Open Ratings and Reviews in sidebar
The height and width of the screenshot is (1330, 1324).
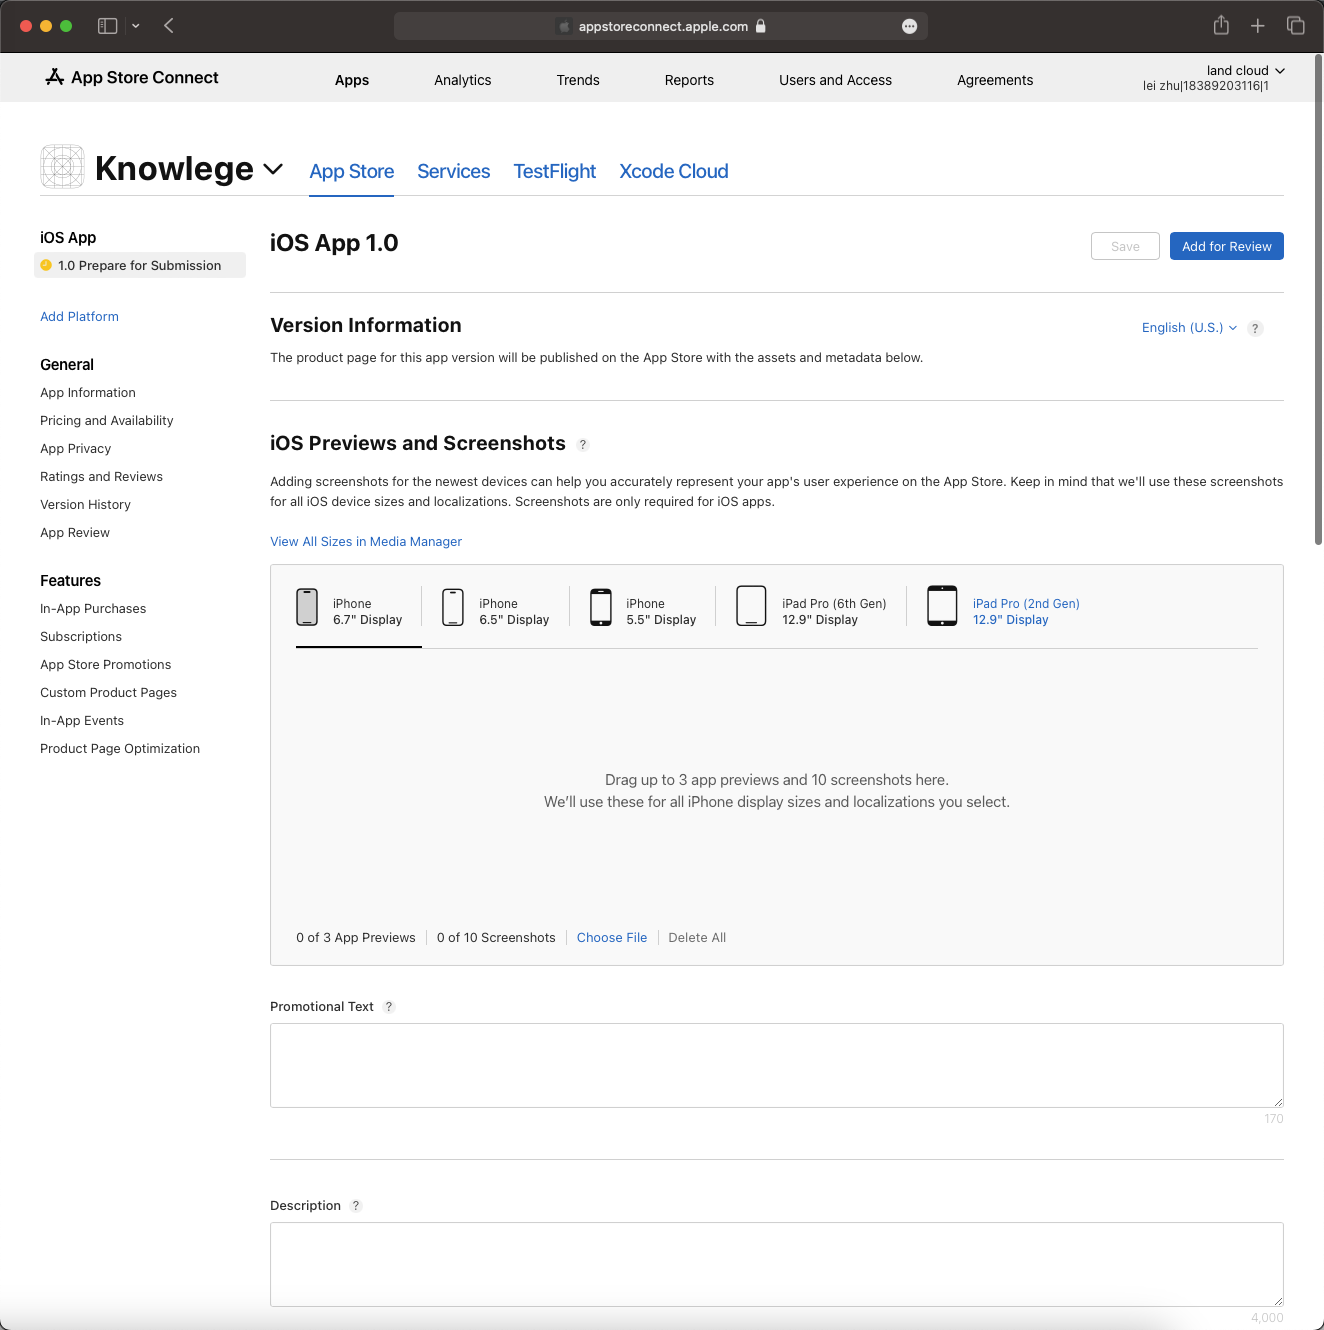pyautogui.click(x=101, y=477)
